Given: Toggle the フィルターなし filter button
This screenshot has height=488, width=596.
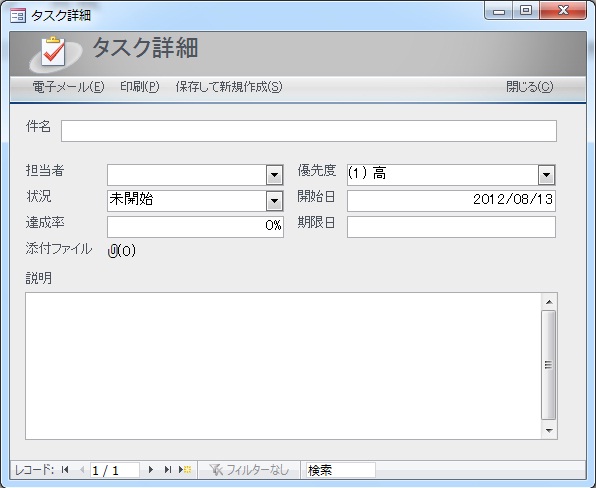Looking at the screenshot, I should click(249, 470).
